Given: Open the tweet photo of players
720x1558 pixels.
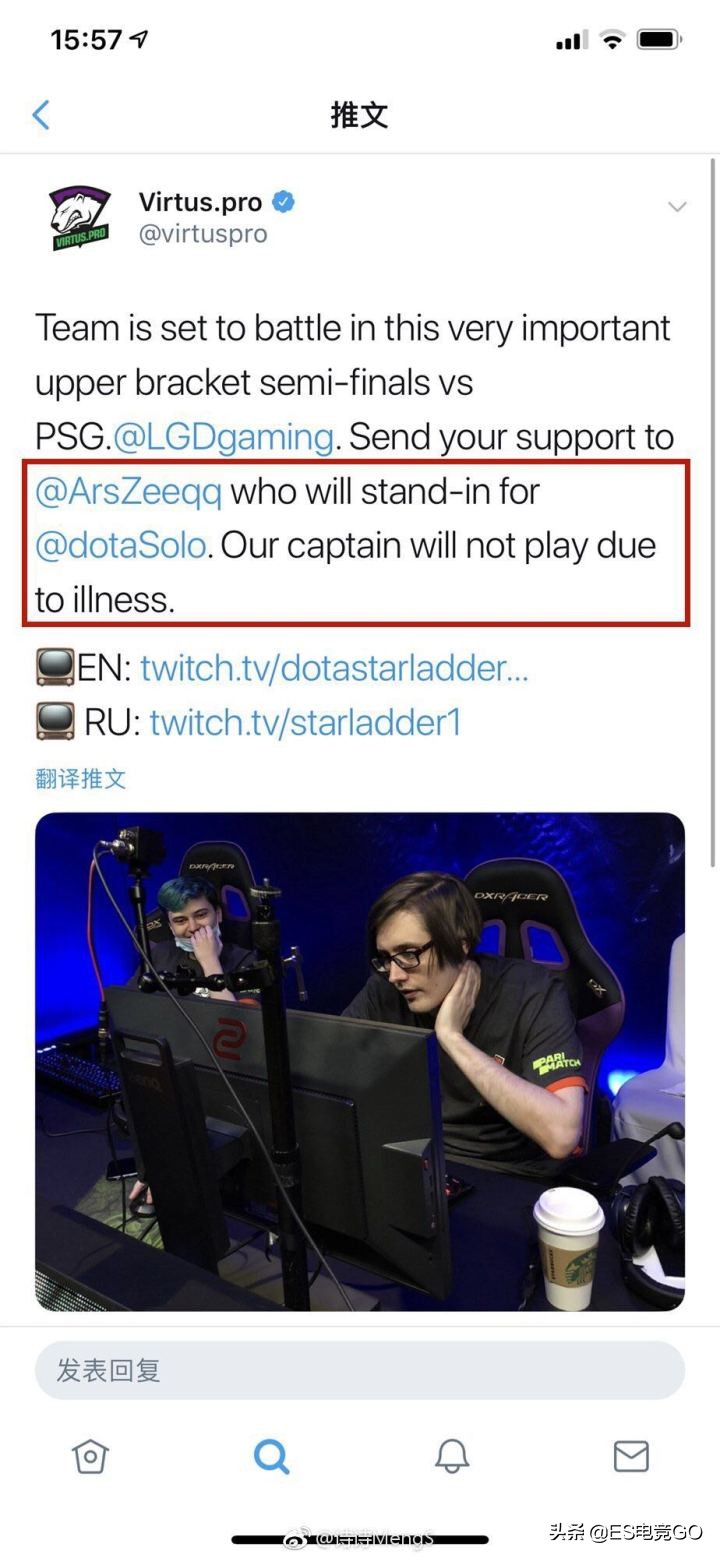Looking at the screenshot, I should 360,1061.
